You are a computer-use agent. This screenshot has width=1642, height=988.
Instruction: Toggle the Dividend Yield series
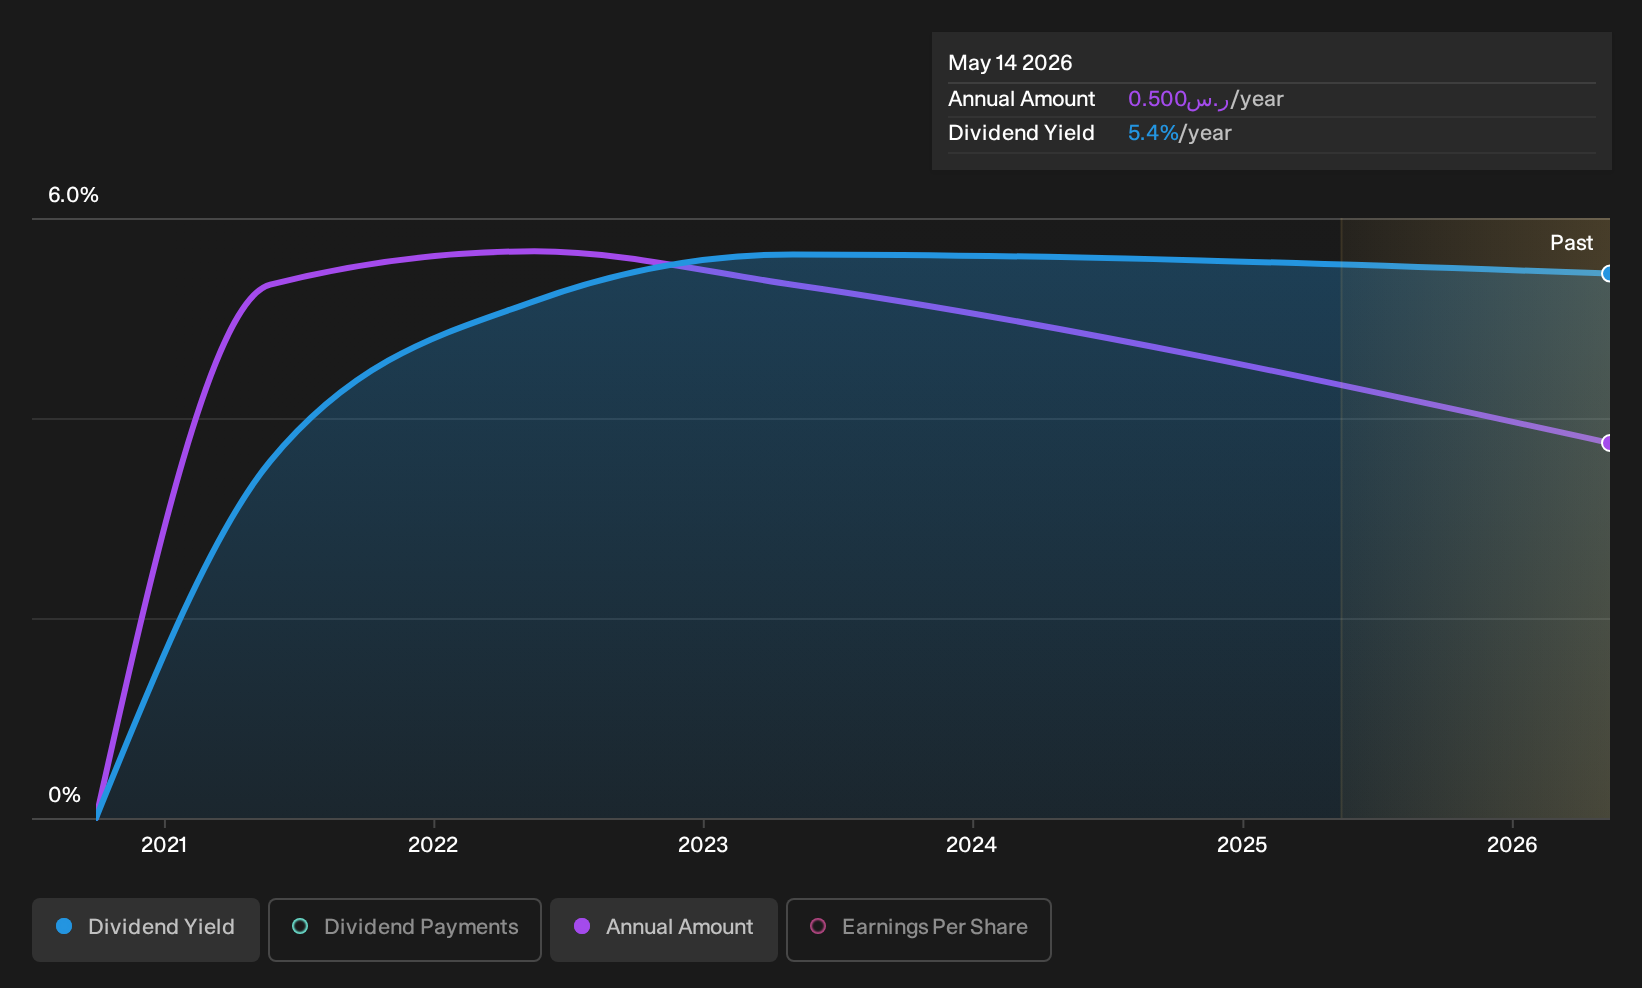[x=146, y=929]
